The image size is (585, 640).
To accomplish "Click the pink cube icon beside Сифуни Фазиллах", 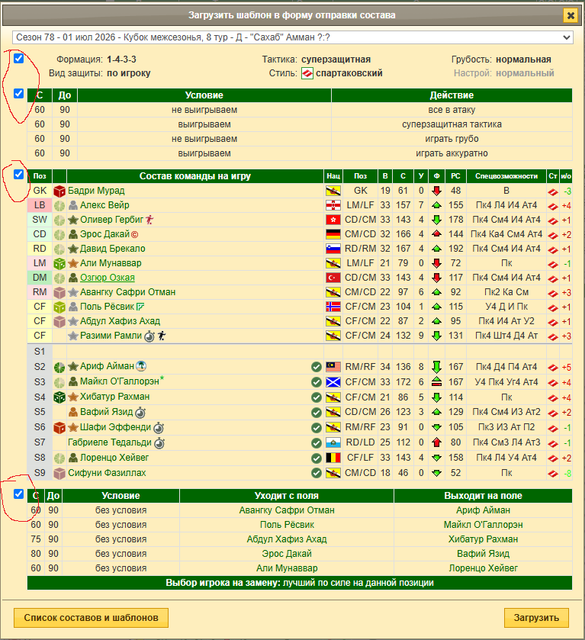I will 60,473.
